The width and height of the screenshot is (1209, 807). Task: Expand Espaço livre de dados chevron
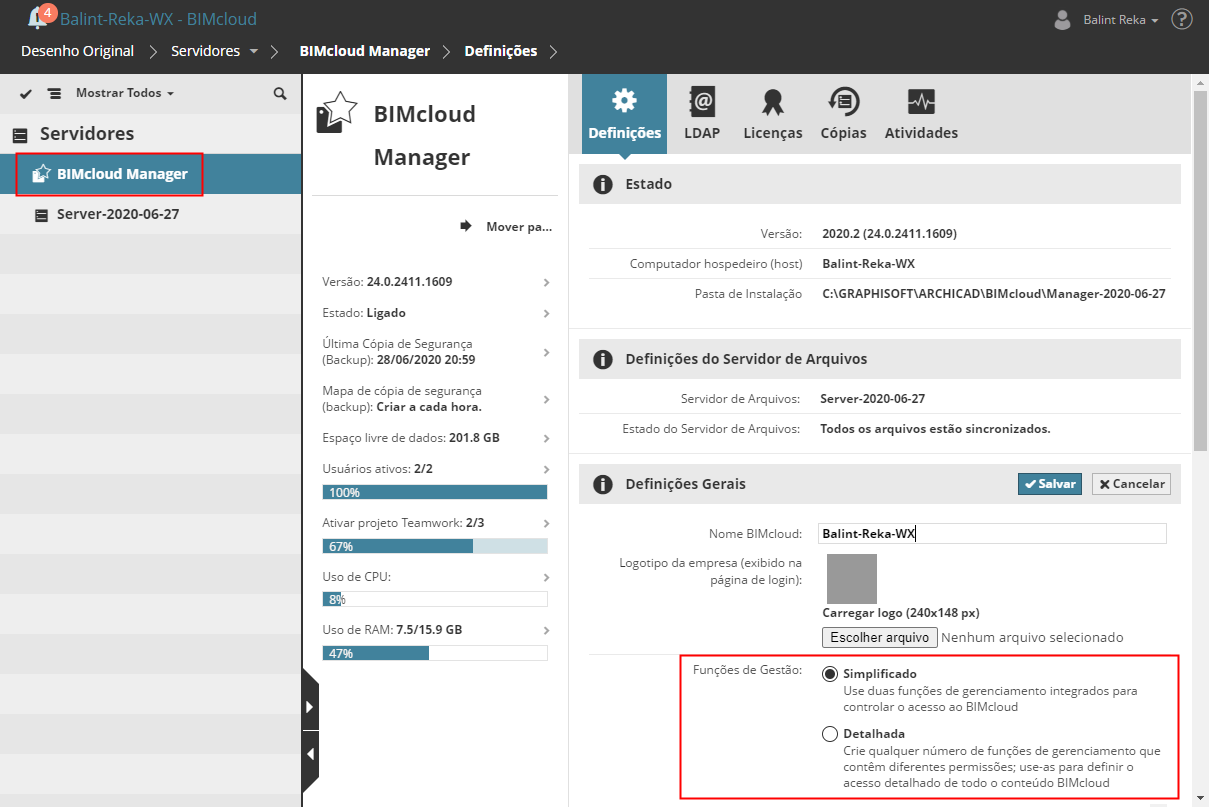tap(546, 439)
